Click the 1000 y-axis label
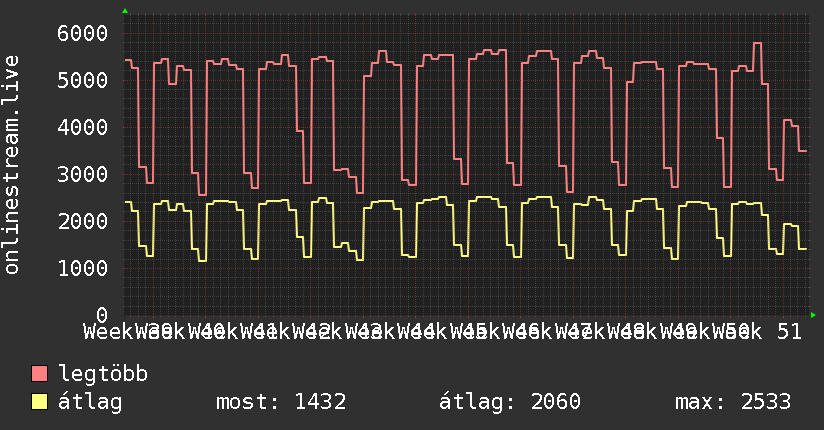824x430 pixels. pyautogui.click(x=83, y=269)
